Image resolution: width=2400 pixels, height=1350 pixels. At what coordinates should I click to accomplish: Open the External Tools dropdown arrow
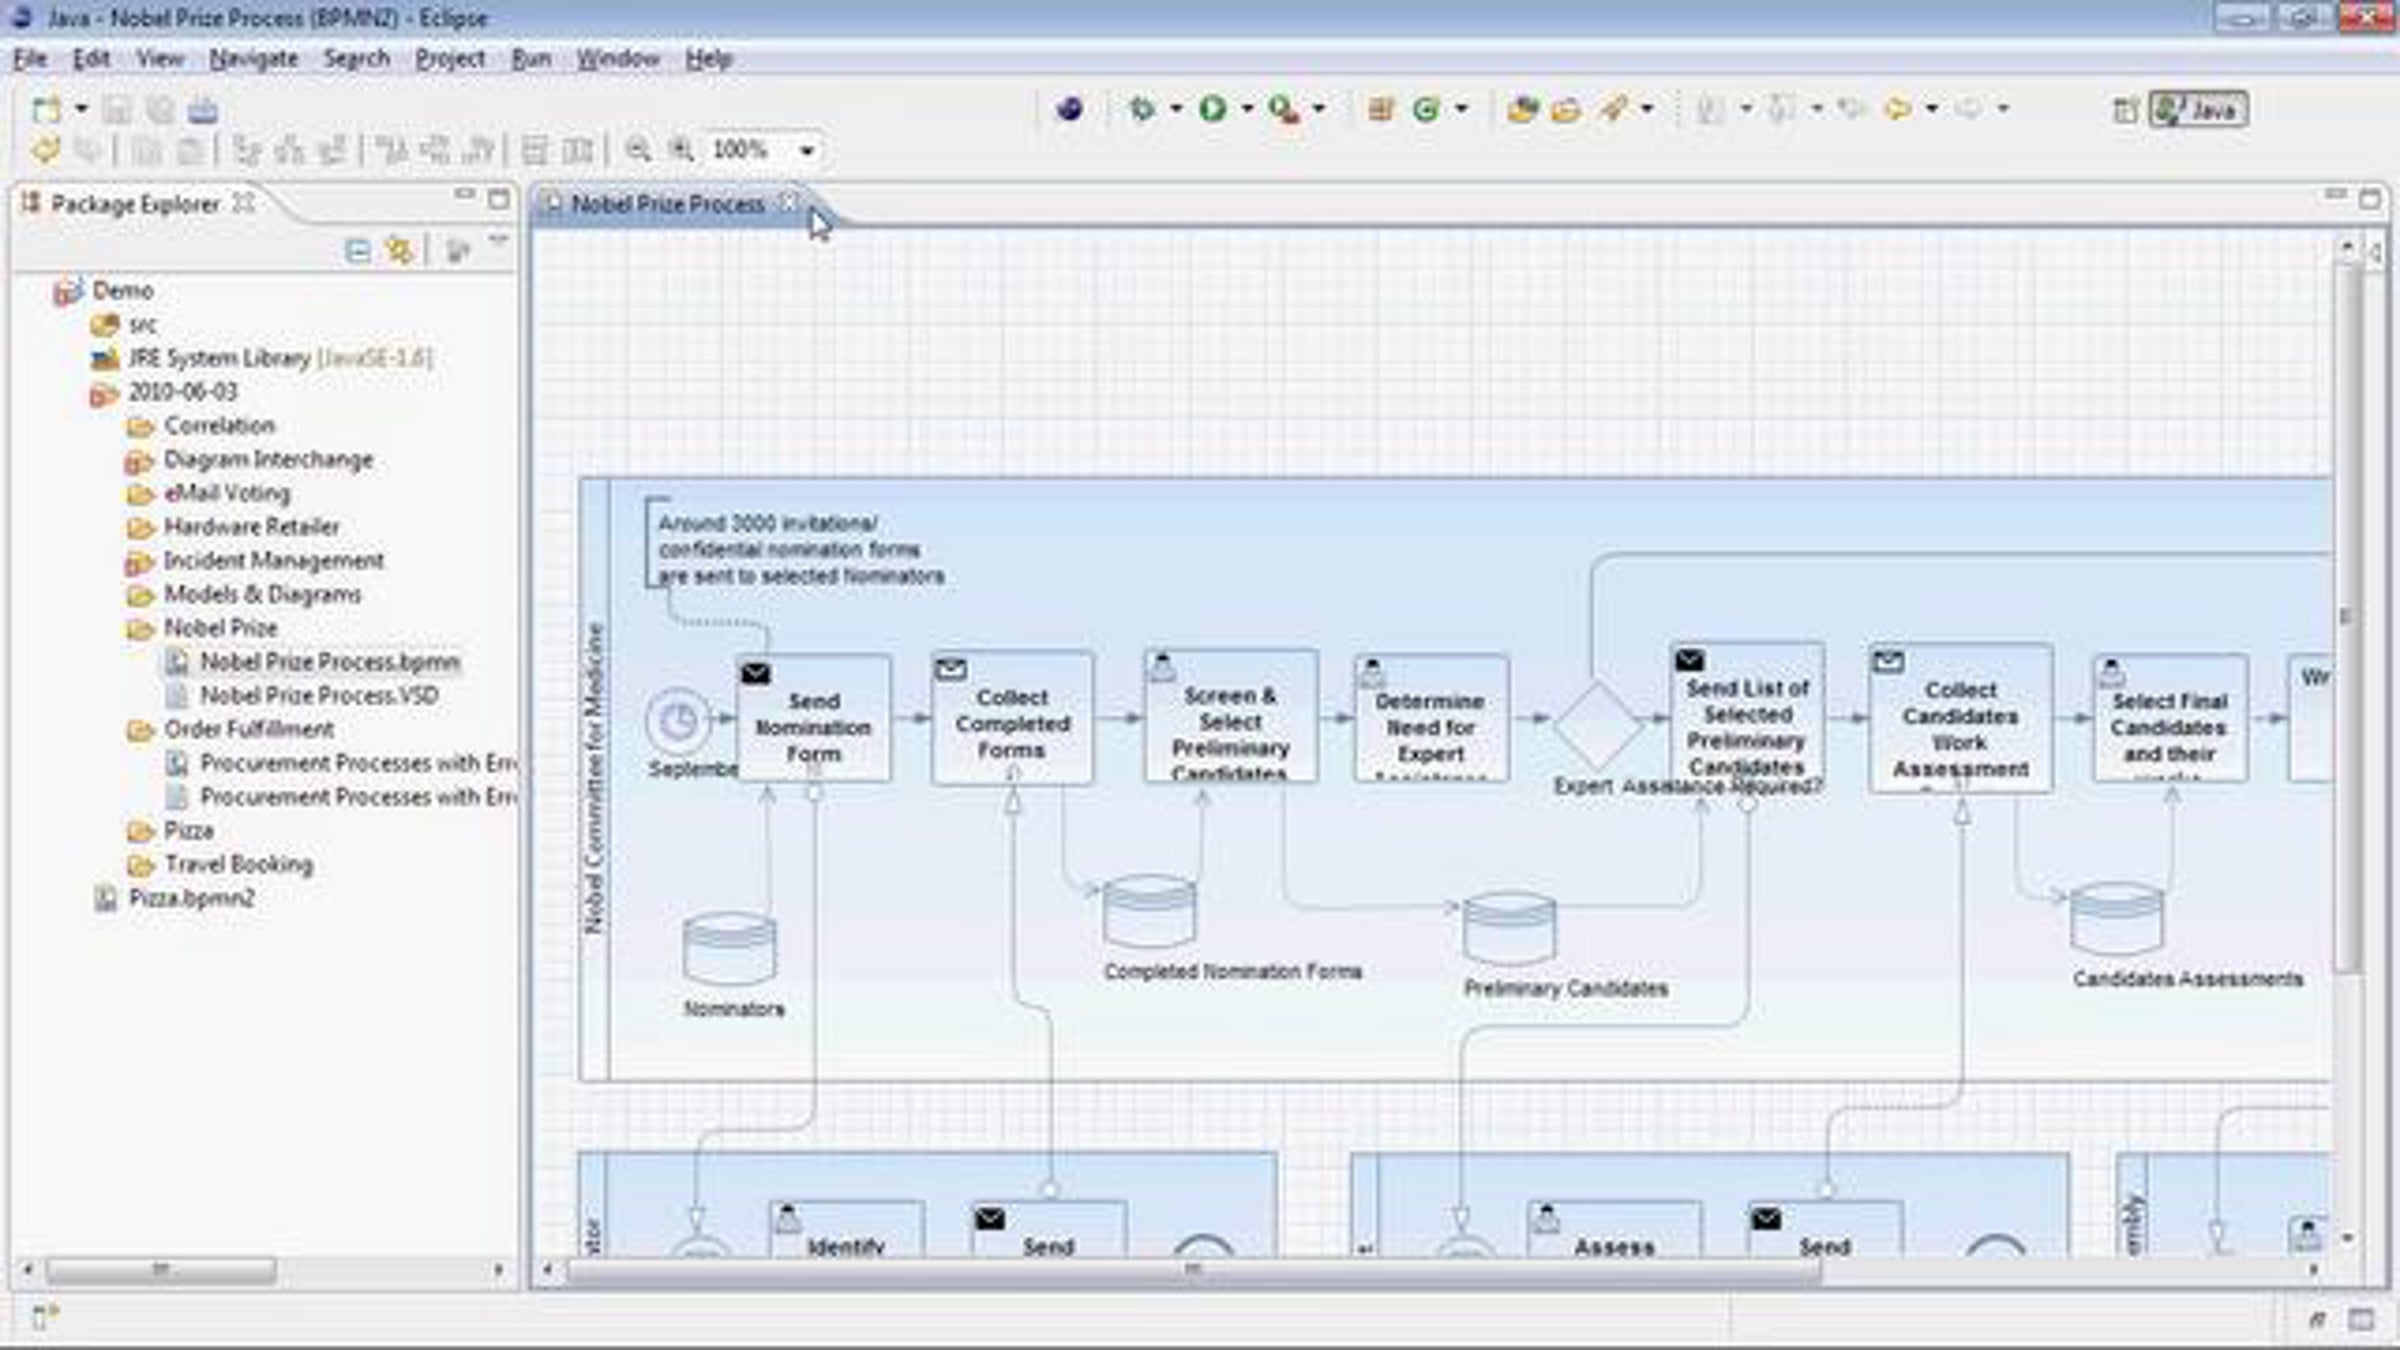(1319, 108)
